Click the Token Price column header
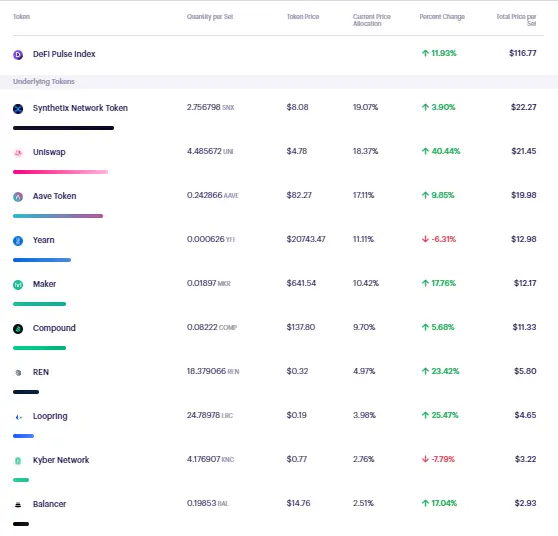 [x=303, y=17]
